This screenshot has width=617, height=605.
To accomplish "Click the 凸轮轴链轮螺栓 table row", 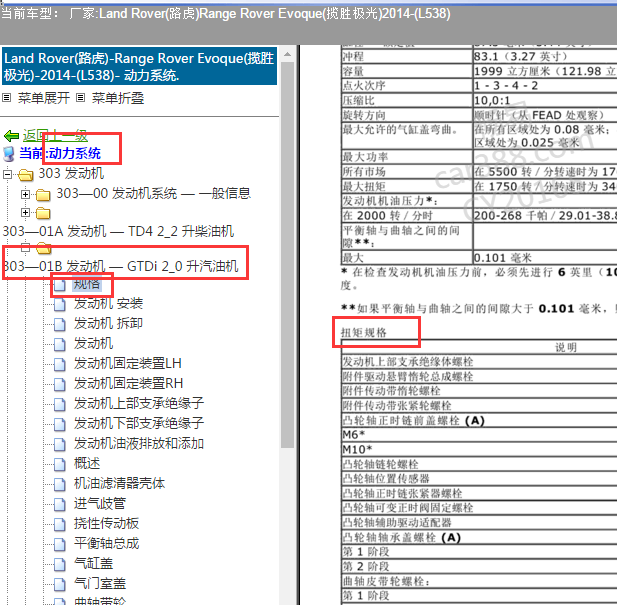I will [479, 464].
